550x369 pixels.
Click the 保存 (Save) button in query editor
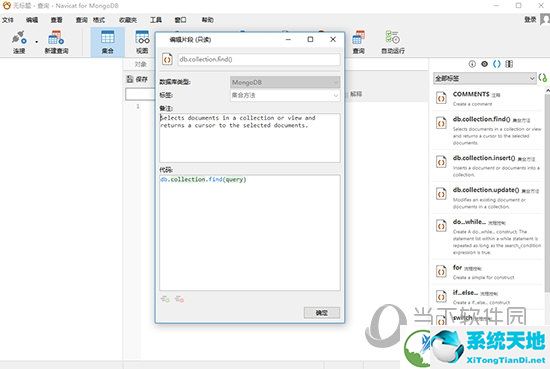click(x=137, y=79)
